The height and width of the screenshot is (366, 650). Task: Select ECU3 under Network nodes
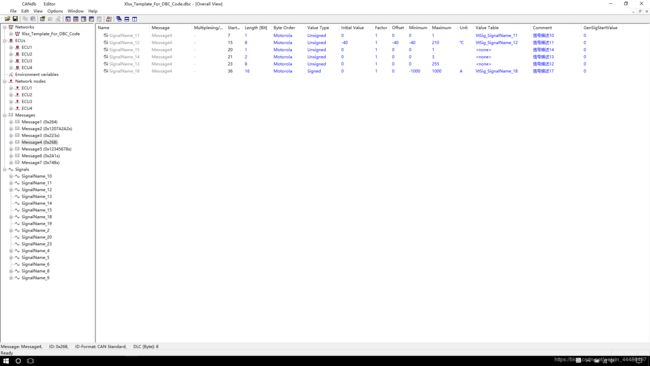27,102
